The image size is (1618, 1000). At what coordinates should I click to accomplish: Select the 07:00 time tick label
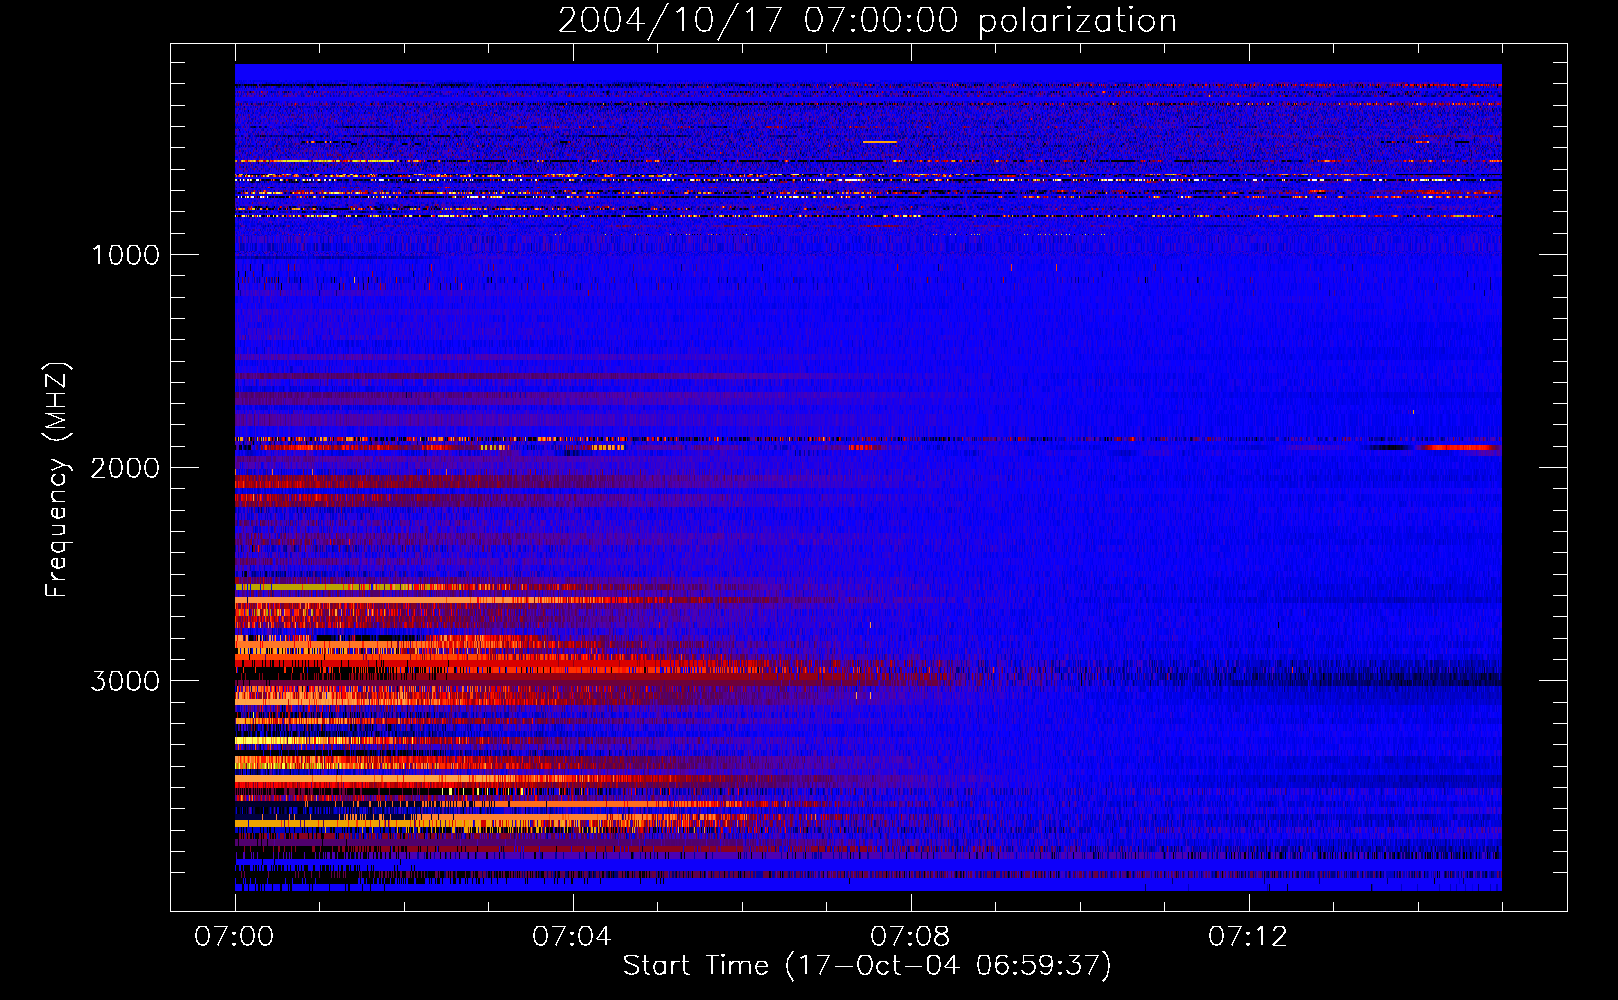(x=234, y=937)
